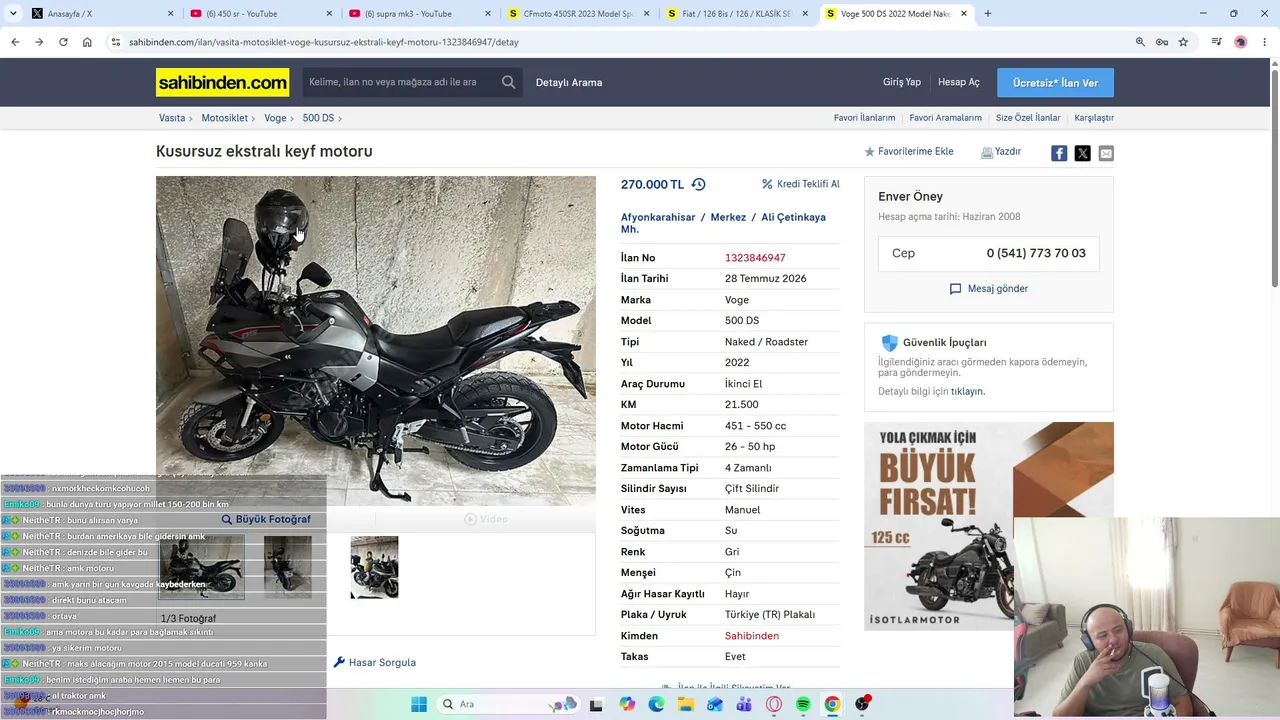Open Size Özel İlanlar link
Image resolution: width=1280 pixels, height=720 pixels.
(x=1028, y=118)
